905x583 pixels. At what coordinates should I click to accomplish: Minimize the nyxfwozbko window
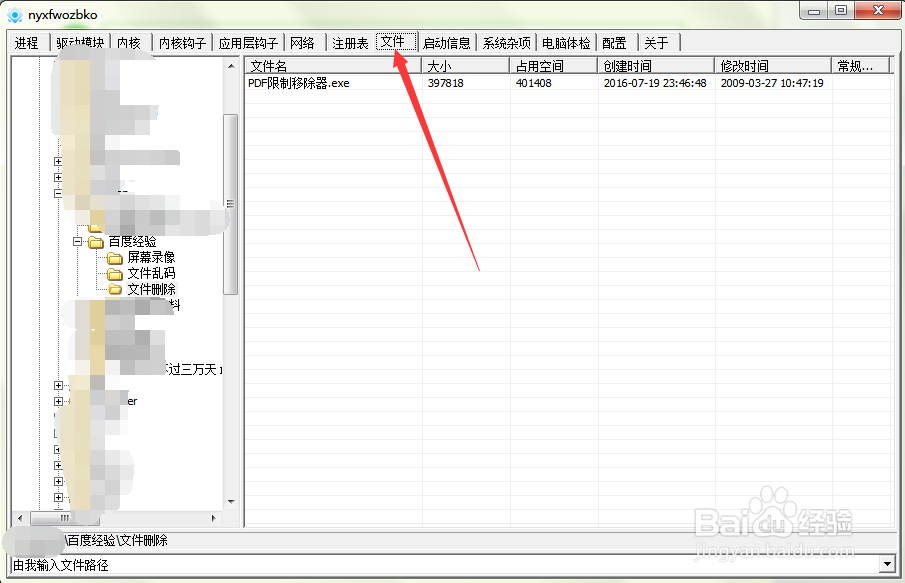click(814, 10)
